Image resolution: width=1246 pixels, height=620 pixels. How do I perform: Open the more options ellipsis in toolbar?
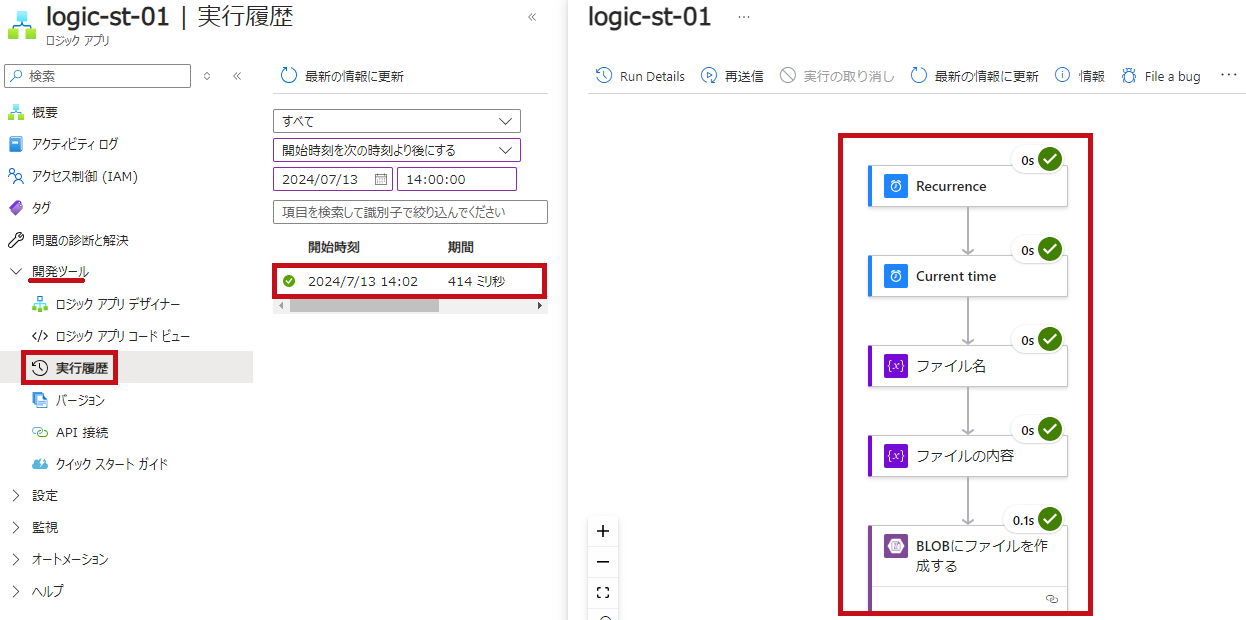[1229, 75]
